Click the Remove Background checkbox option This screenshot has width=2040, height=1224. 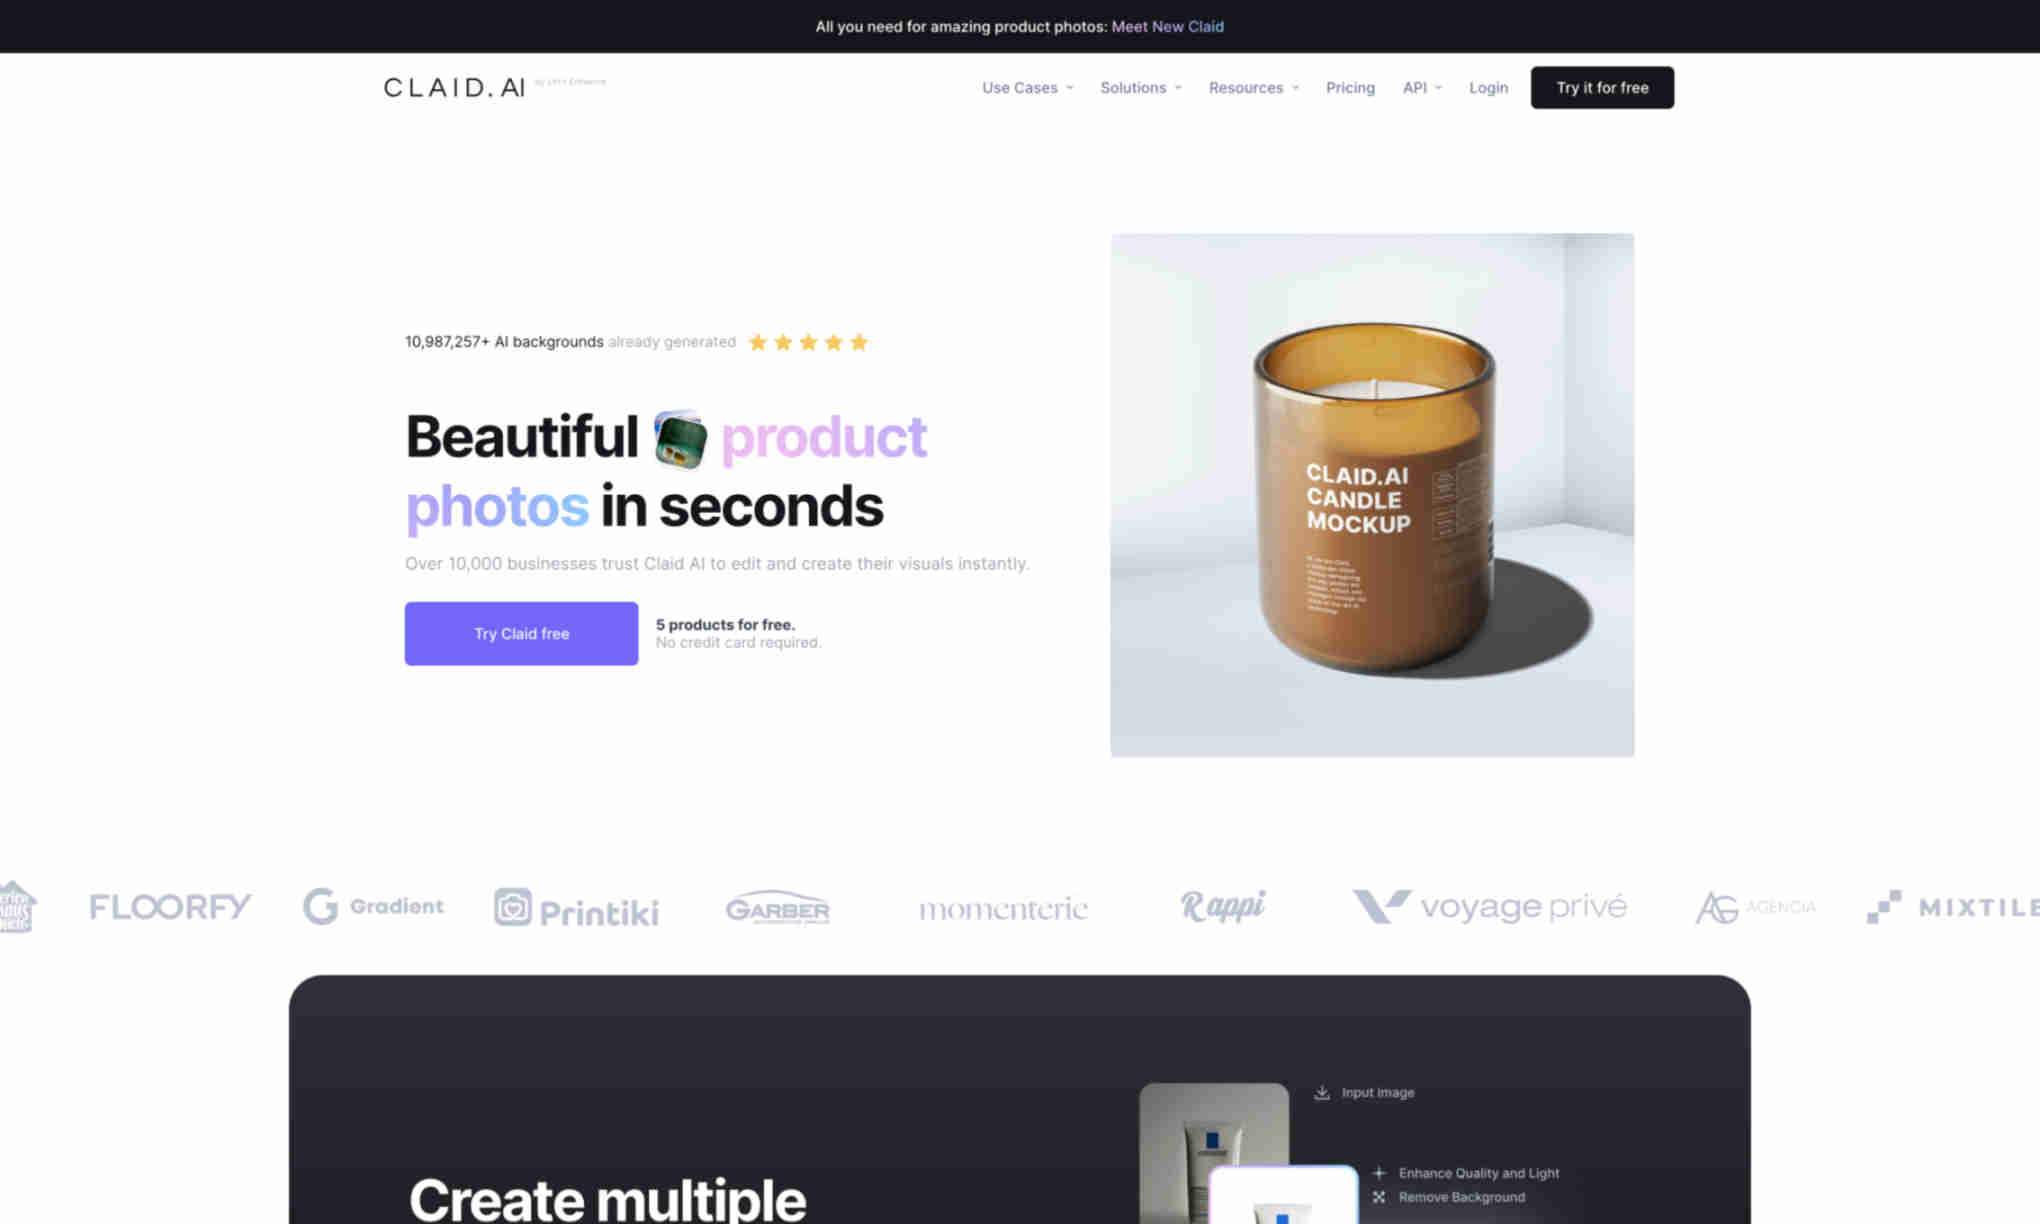click(1378, 1195)
